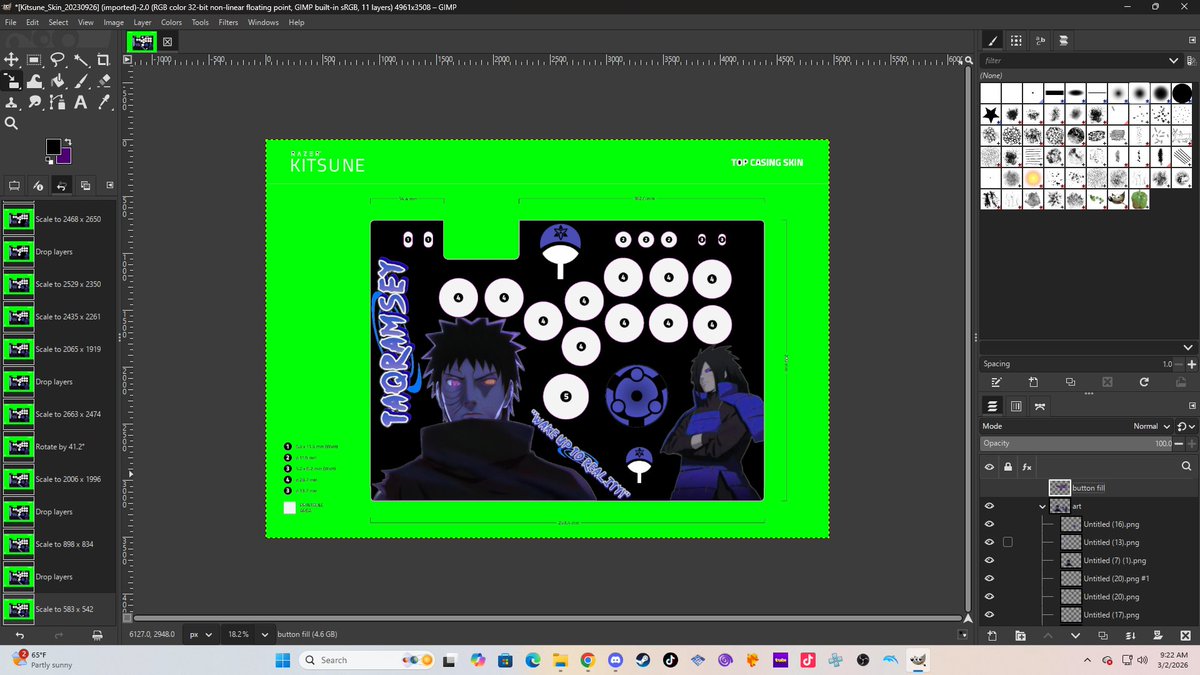Duplicate the selected layer
Screen dimensions: 1200x675
(1103, 635)
